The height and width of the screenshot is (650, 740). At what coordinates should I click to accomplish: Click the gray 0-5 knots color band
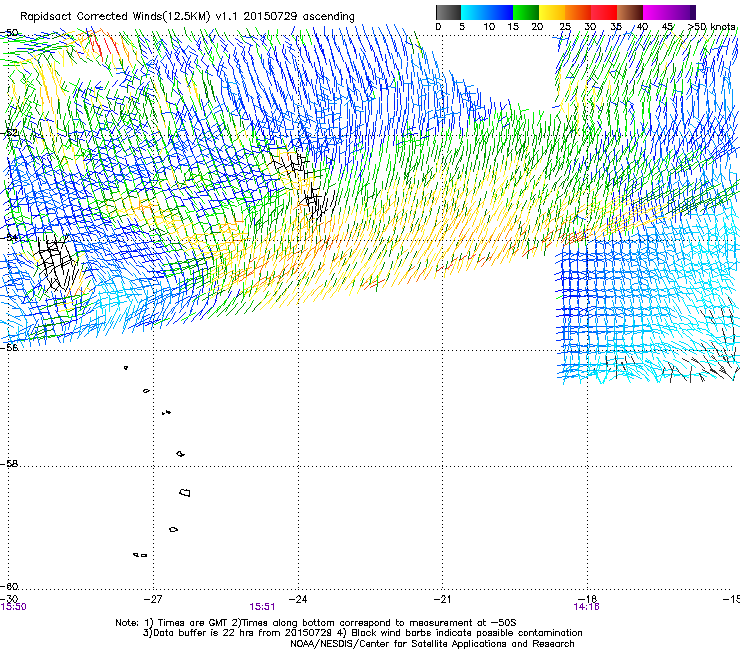448,12
